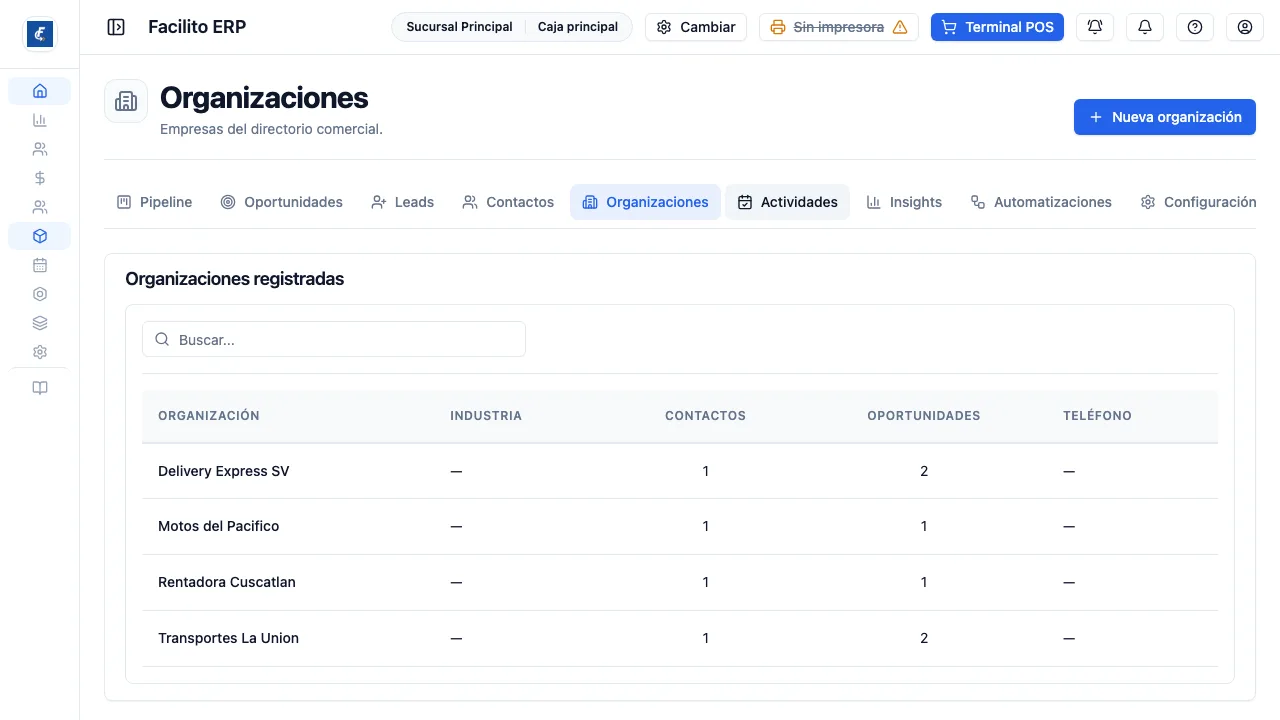This screenshot has width=1280, height=720.
Task: Switch to the Pipeline tab
Action: [154, 202]
